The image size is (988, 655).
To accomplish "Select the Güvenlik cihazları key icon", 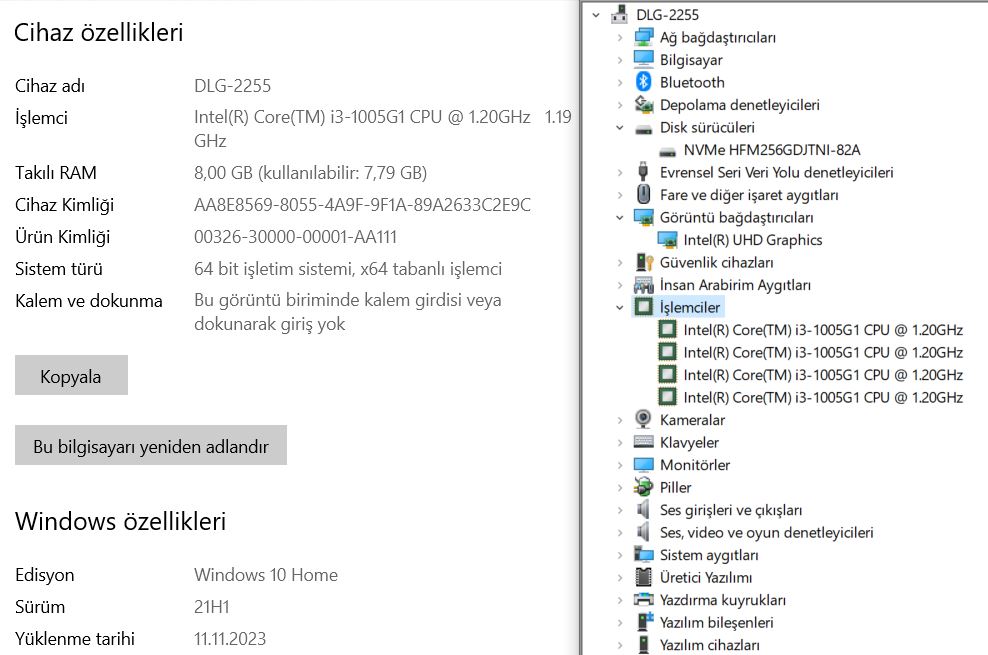I will 643,262.
